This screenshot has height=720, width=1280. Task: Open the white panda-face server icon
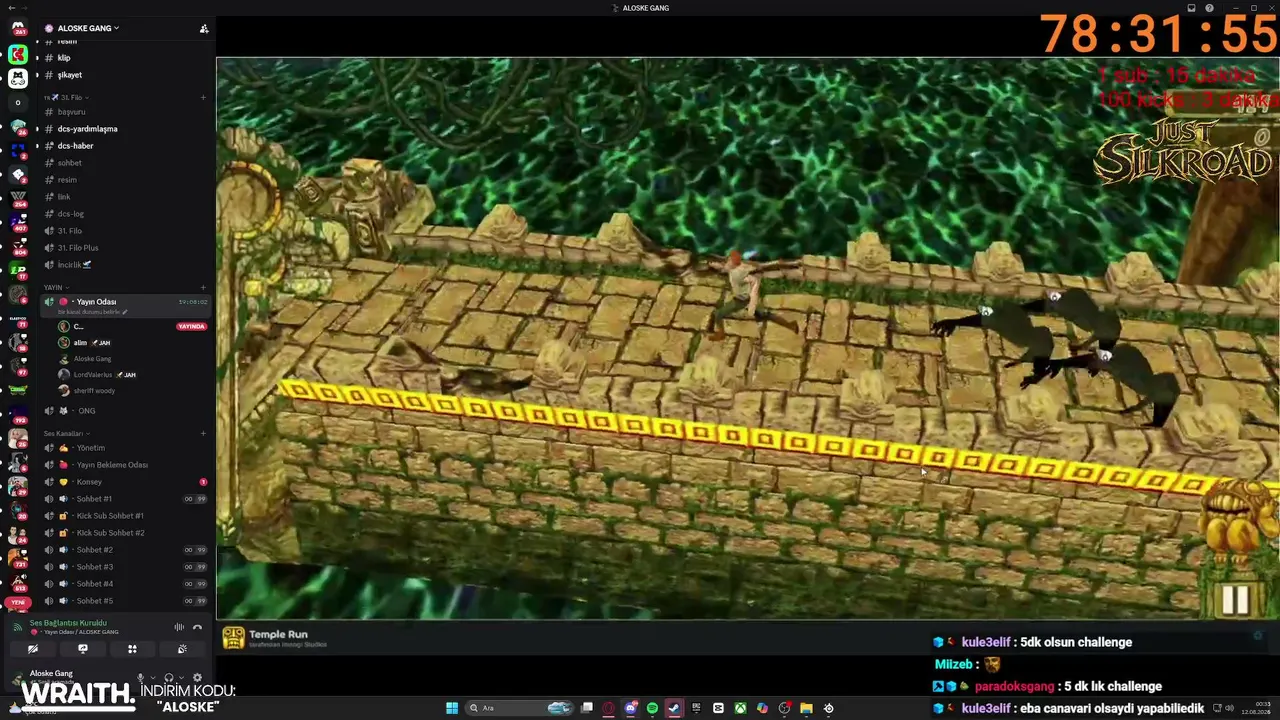click(18, 78)
